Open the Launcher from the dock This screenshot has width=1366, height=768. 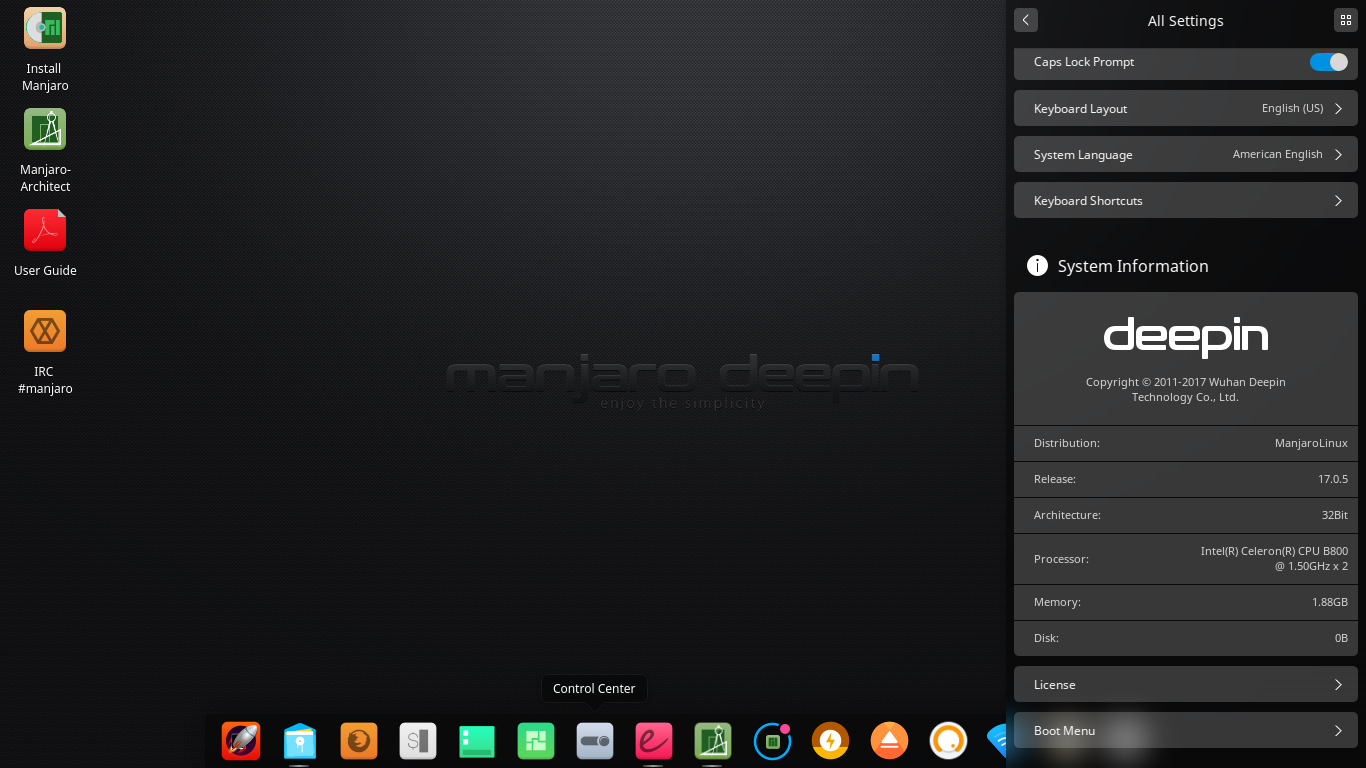(x=241, y=741)
